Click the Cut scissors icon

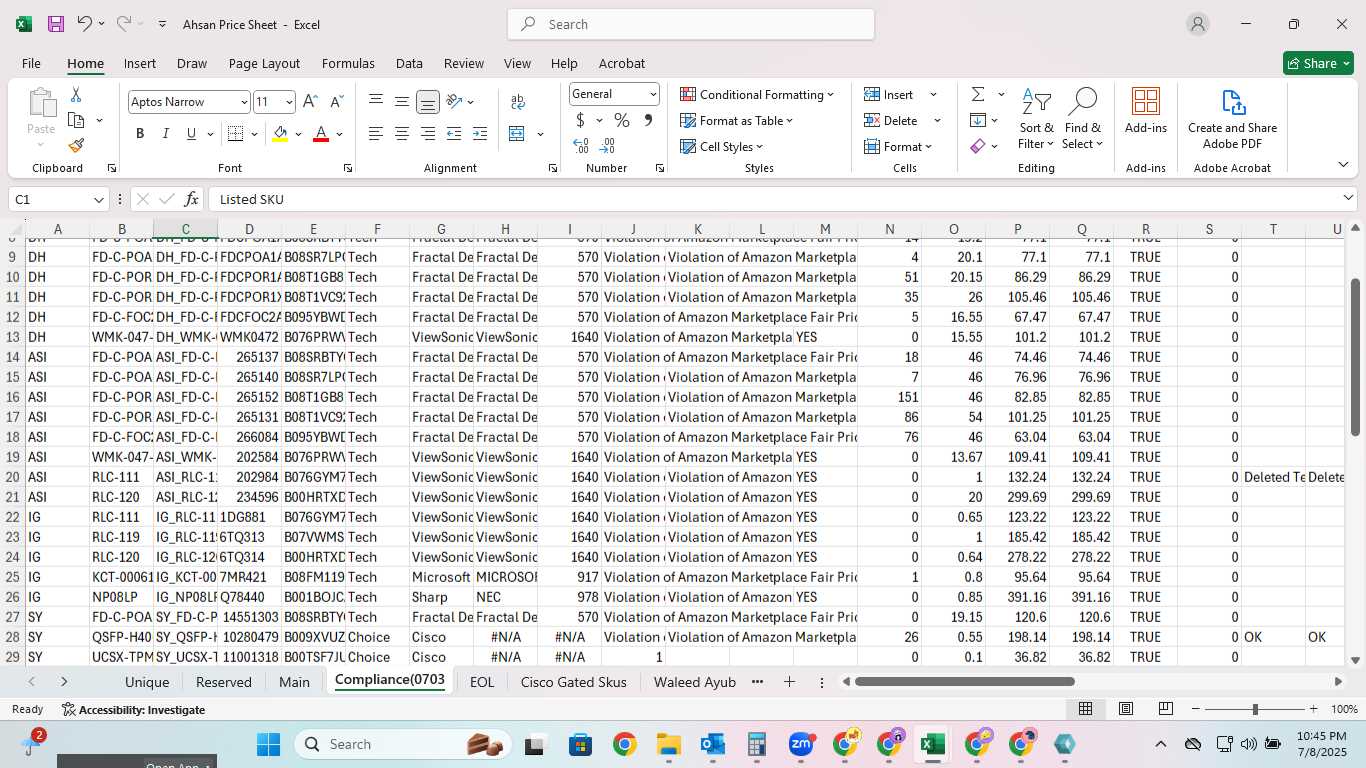click(x=76, y=95)
